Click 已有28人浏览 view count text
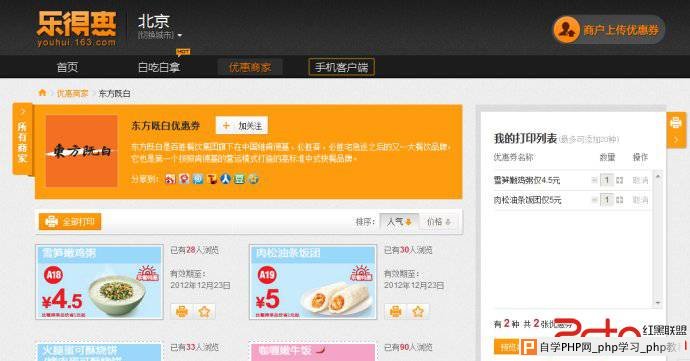The image size is (690, 361). point(195,250)
